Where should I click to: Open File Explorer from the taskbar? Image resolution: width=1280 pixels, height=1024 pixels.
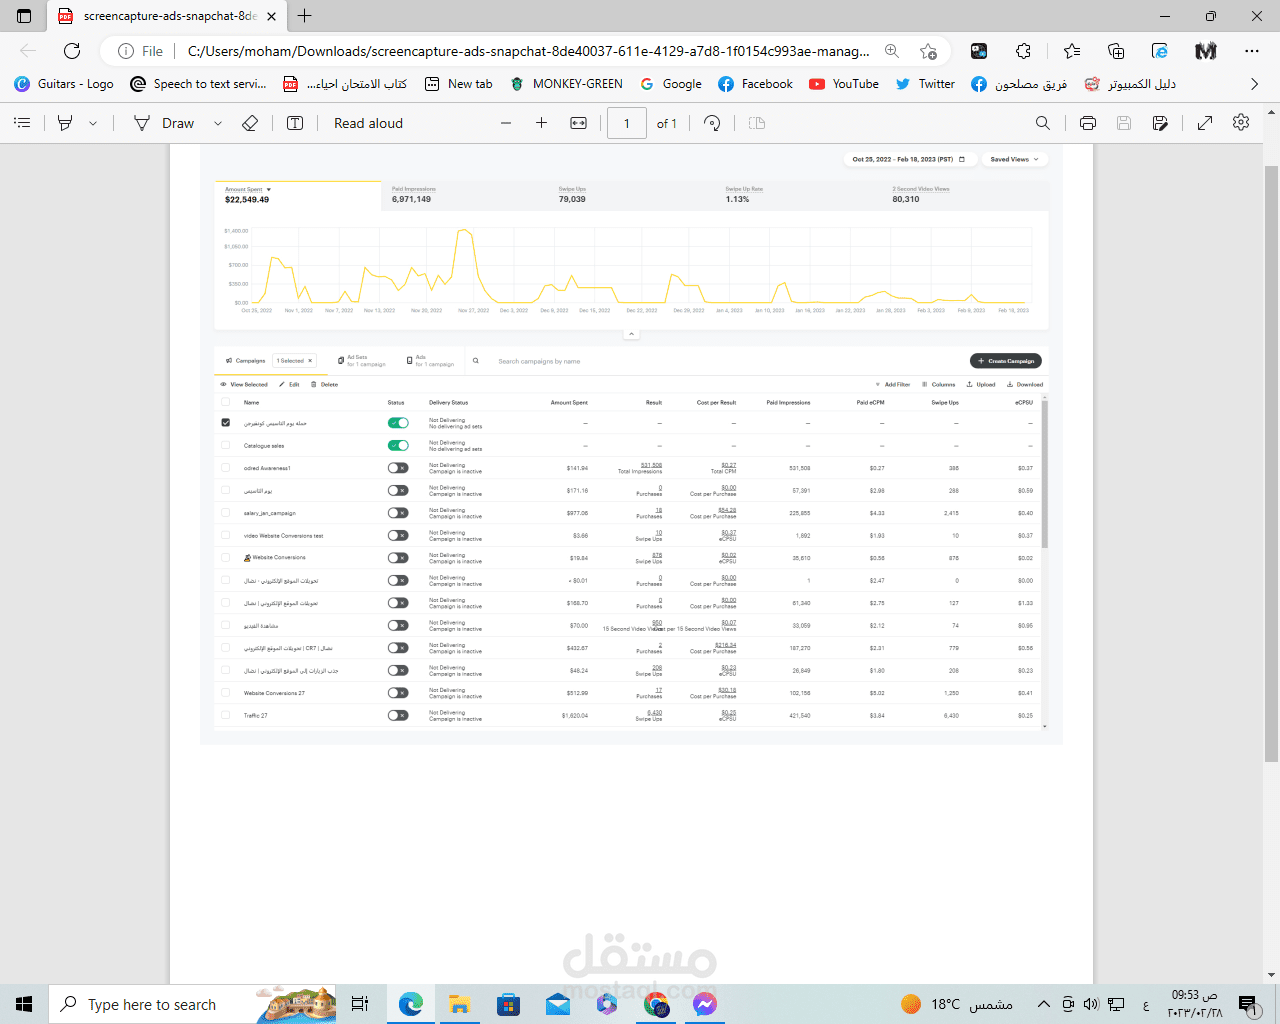coord(459,1004)
